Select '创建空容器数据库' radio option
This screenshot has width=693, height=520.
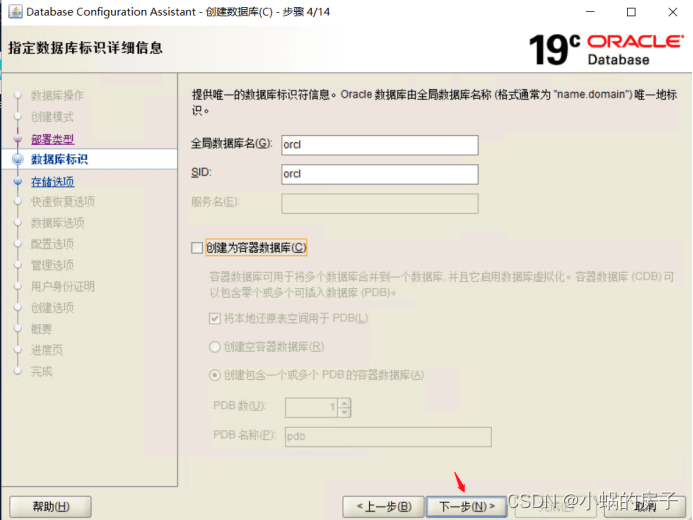click(215, 347)
